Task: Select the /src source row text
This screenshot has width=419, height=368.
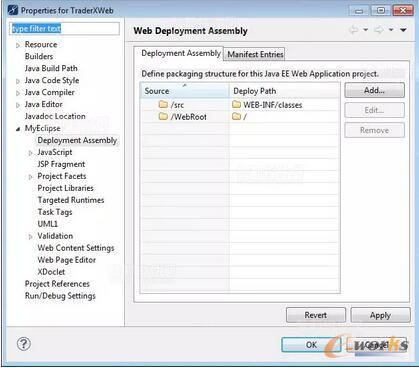Action: [x=177, y=105]
